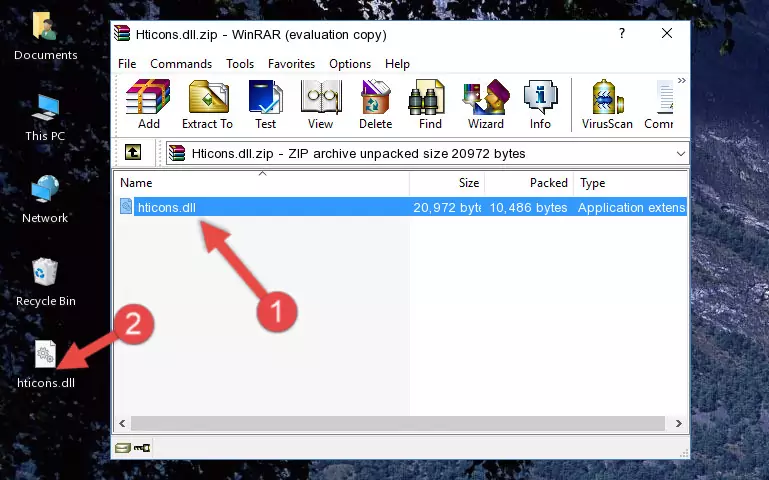Run the Test archive tool
This screenshot has width=769, height=480.
pos(265,104)
